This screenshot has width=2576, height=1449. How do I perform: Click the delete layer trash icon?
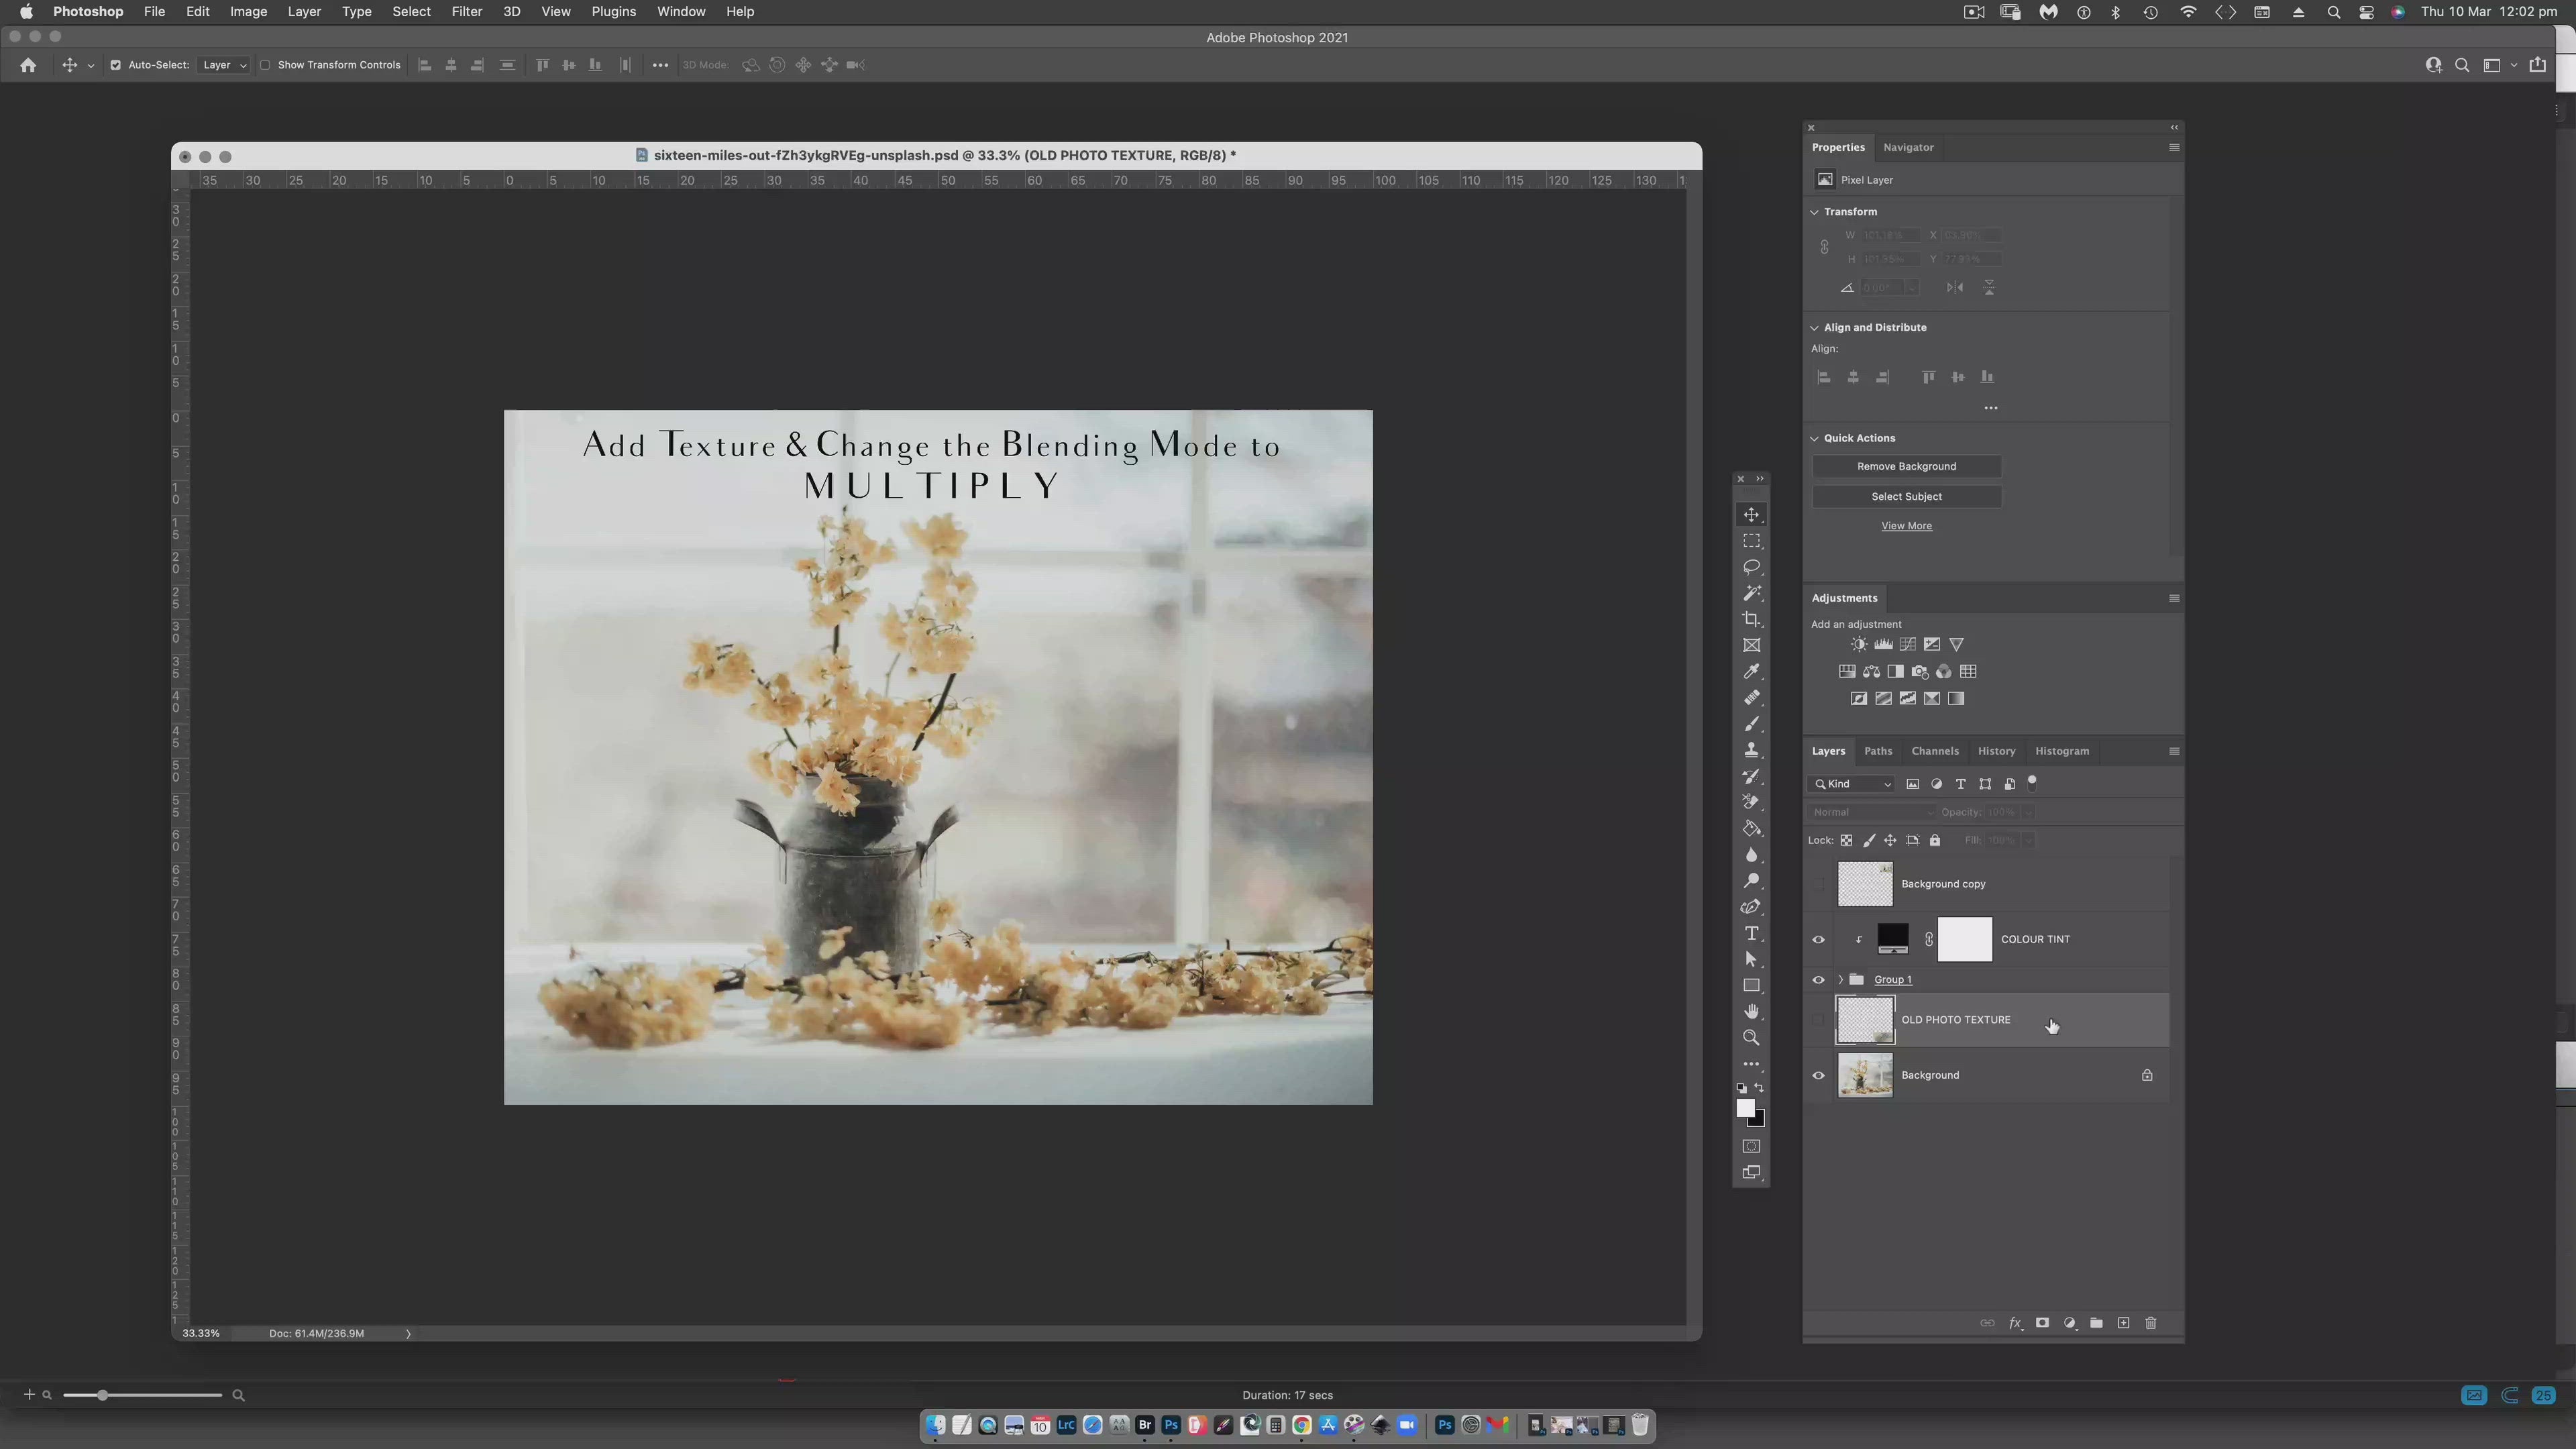[2150, 1323]
